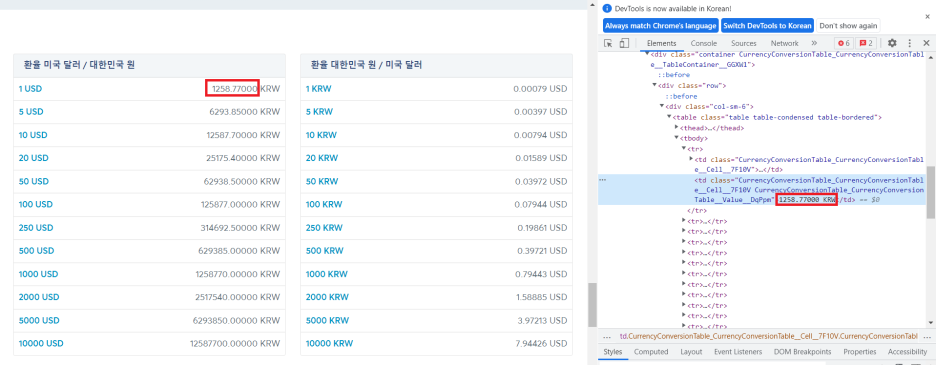Open the 10000 USD link

coord(41,343)
